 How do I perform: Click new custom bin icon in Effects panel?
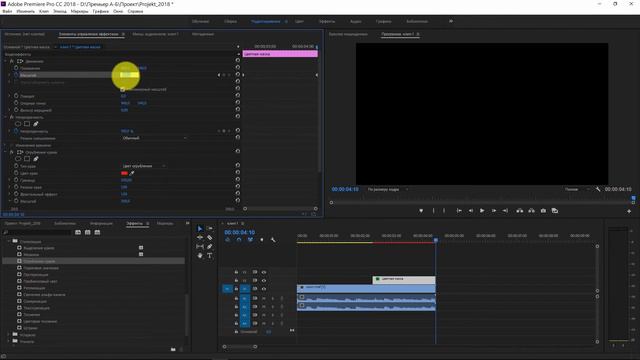coord(173,349)
